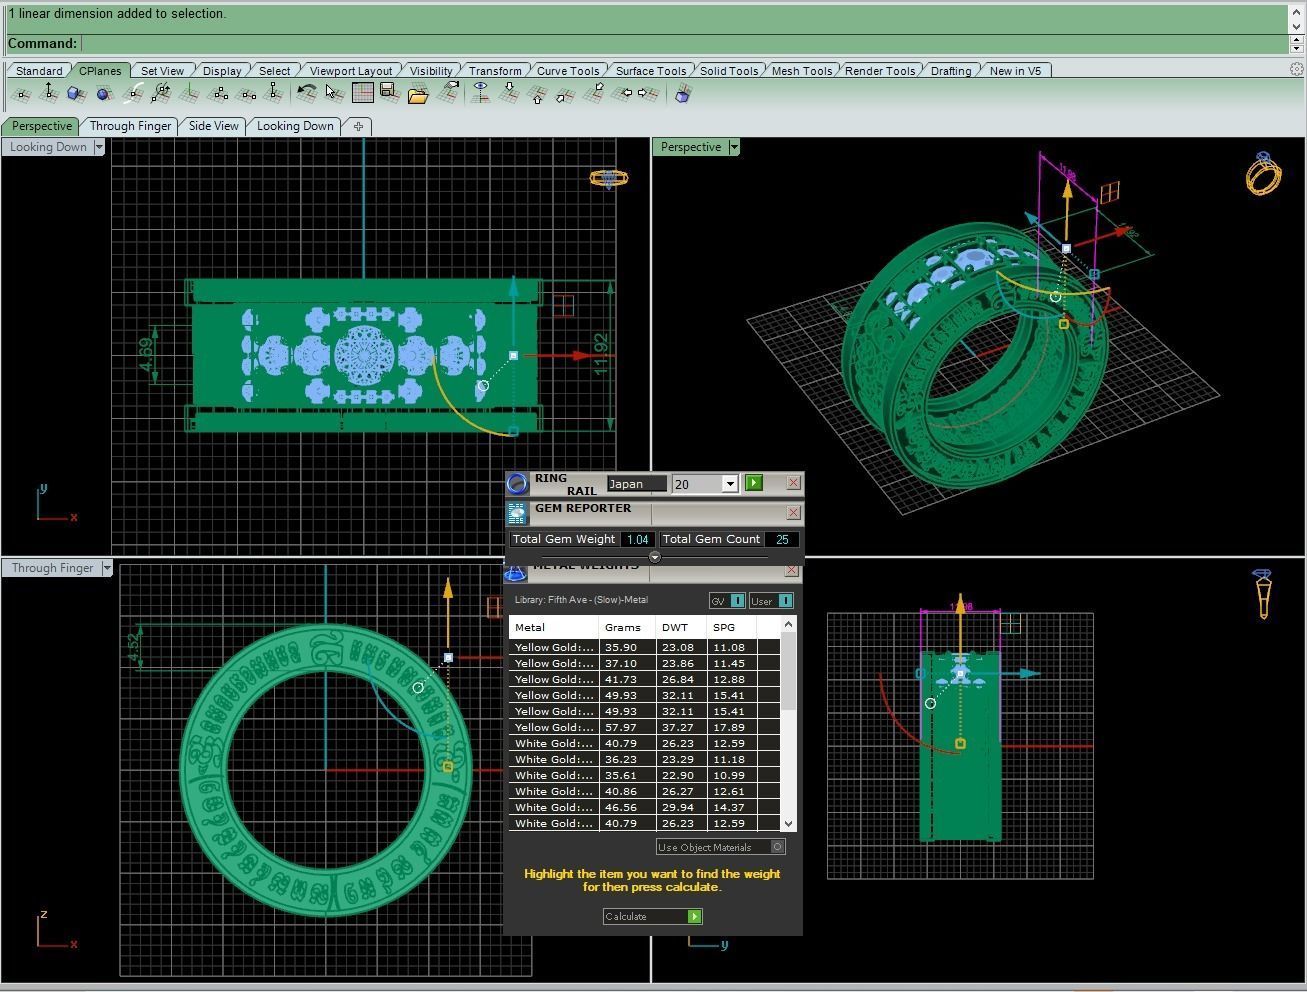Select the CPlane to Object cube icon
The width and height of the screenshot is (1307, 992).
(76, 94)
